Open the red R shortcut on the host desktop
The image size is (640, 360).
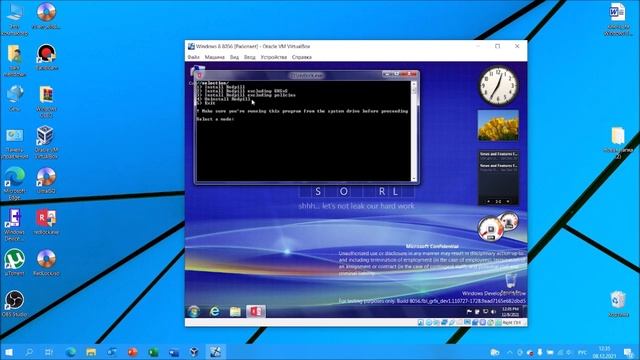coord(46,221)
